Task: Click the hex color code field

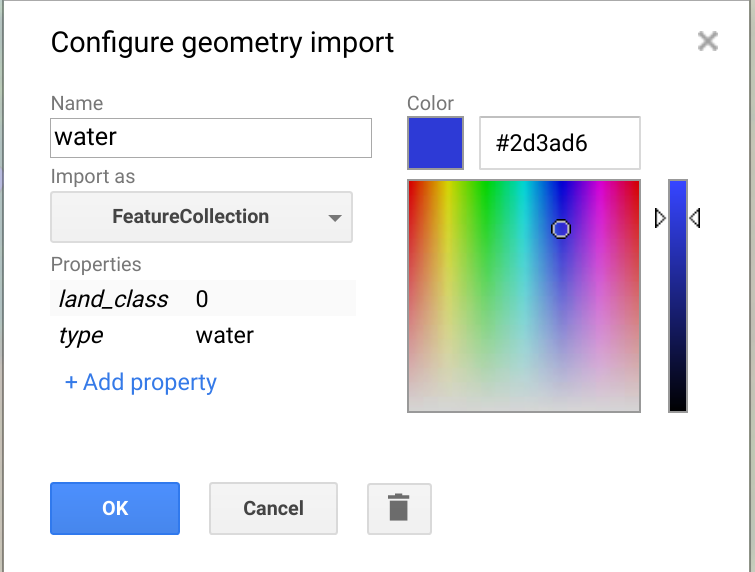Action: click(x=559, y=143)
